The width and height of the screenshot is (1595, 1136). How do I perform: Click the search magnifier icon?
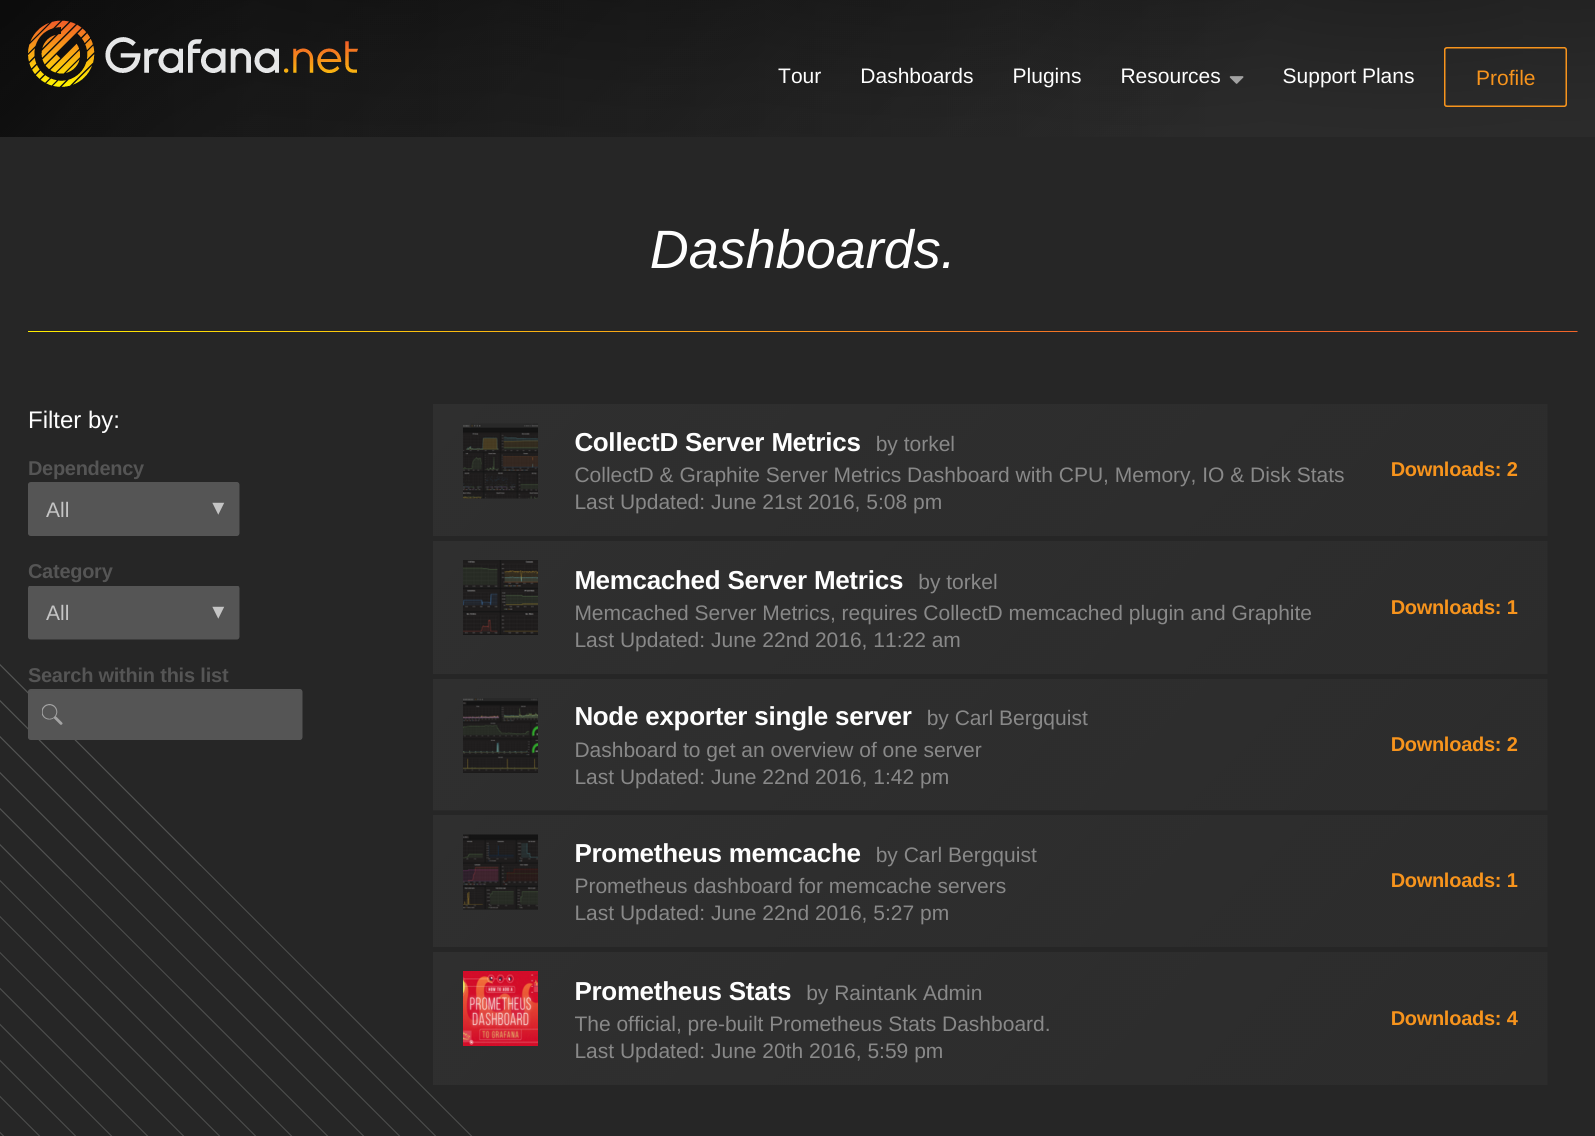[52, 714]
